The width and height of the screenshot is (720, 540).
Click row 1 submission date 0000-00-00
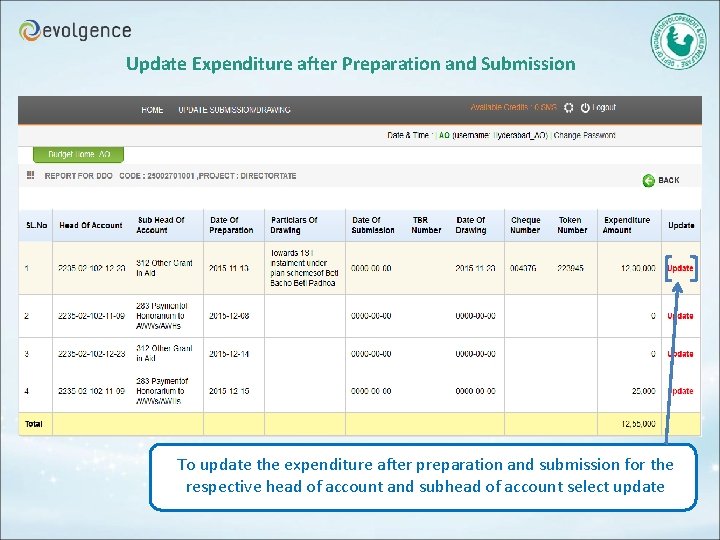[371, 268]
